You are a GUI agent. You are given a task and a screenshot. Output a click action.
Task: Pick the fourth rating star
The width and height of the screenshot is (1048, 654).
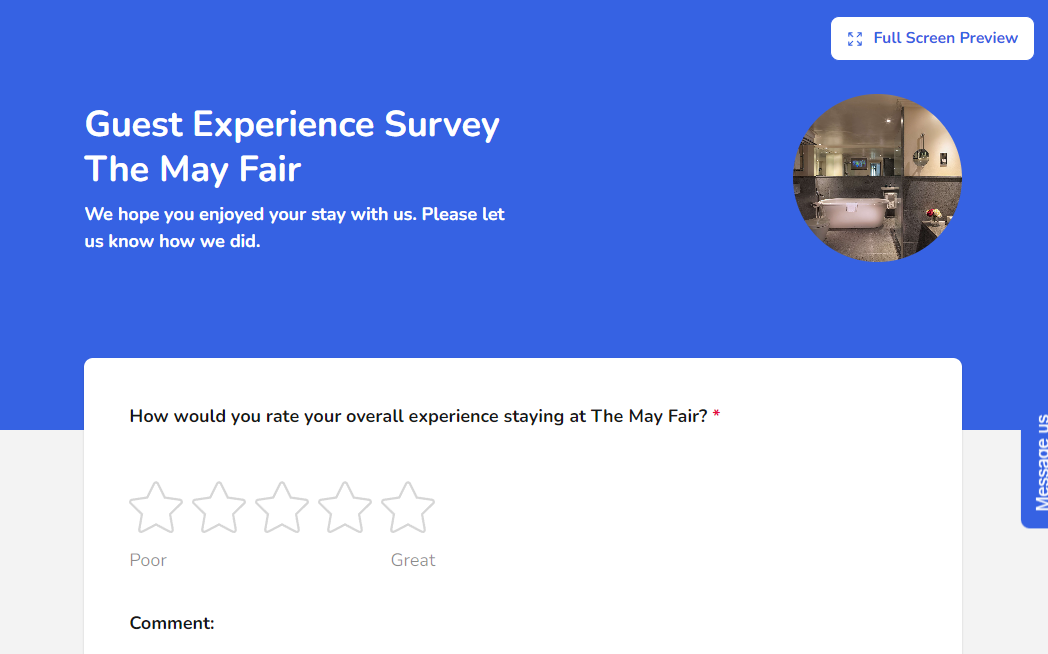(x=345, y=508)
